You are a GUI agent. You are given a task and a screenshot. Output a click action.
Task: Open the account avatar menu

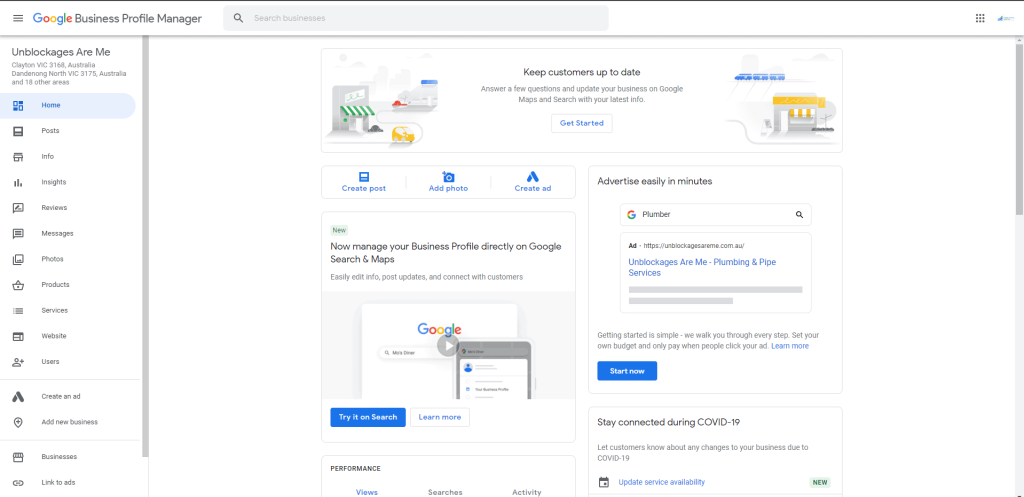click(1005, 18)
